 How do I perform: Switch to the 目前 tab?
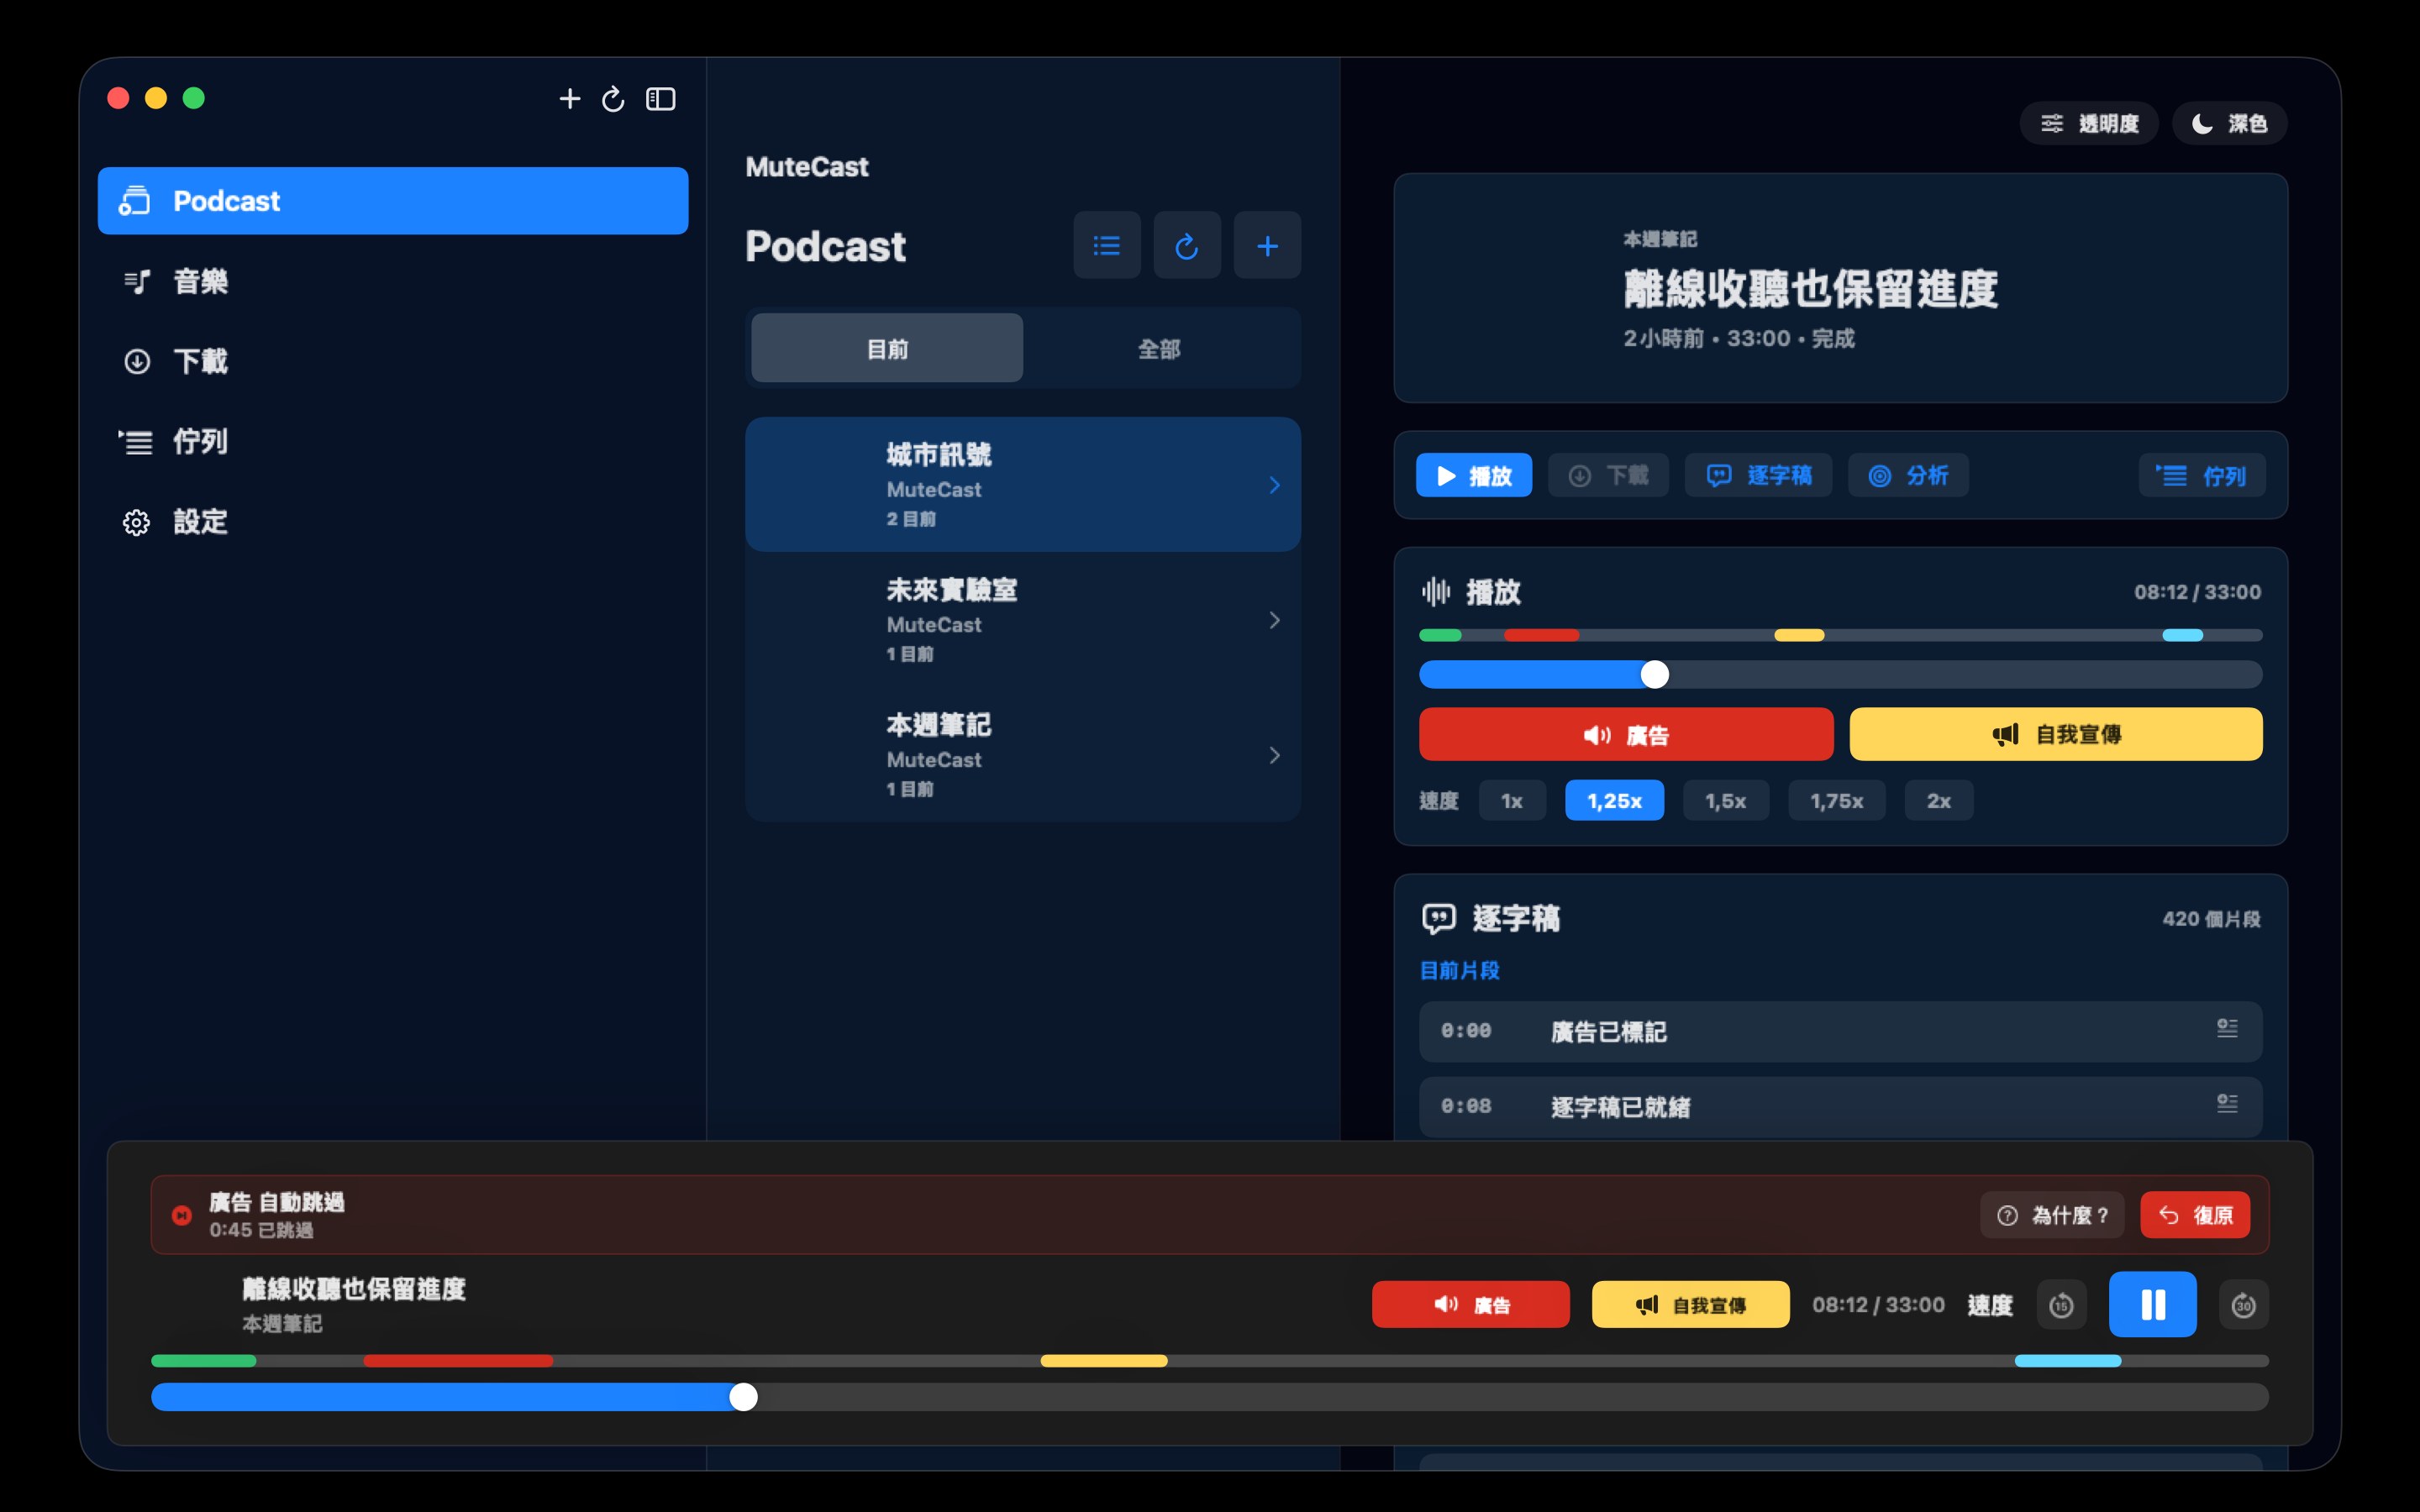[x=887, y=348]
